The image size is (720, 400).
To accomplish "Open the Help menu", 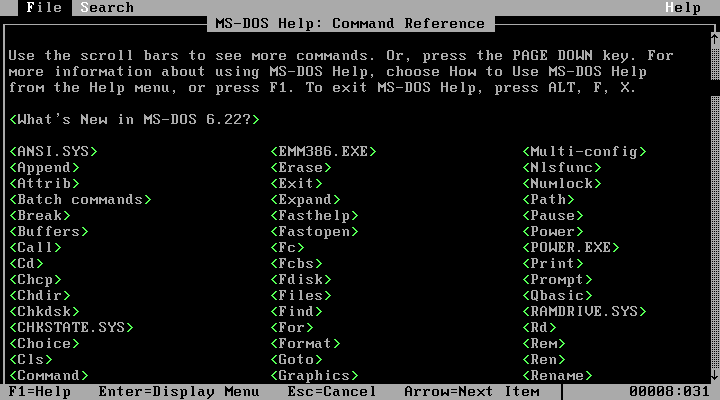I will (x=683, y=7).
